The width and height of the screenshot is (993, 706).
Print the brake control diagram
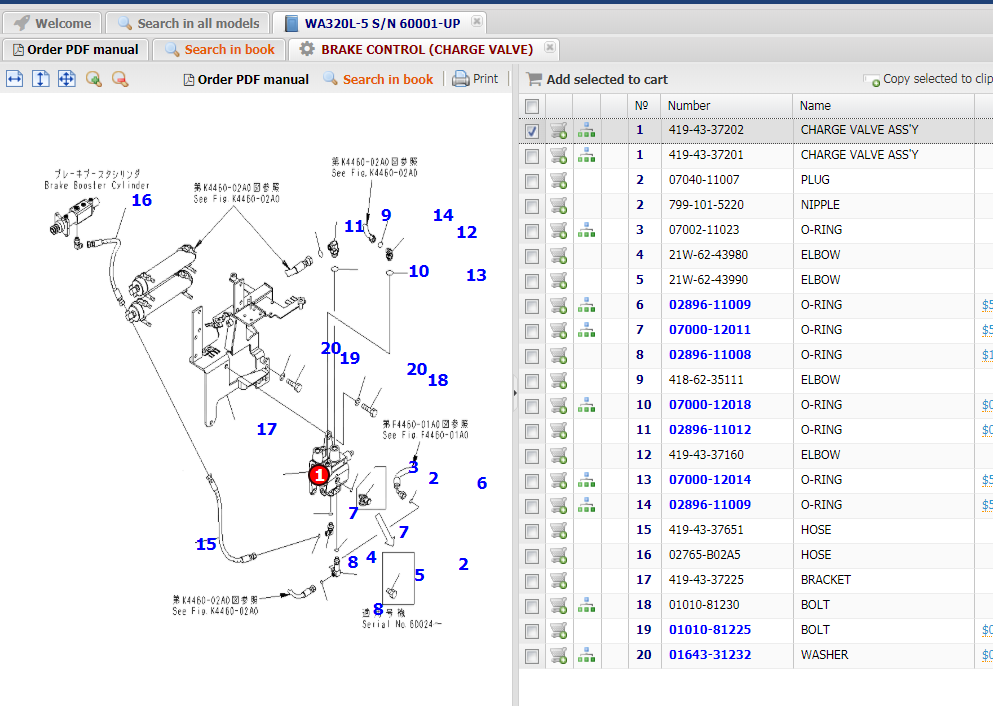475,79
